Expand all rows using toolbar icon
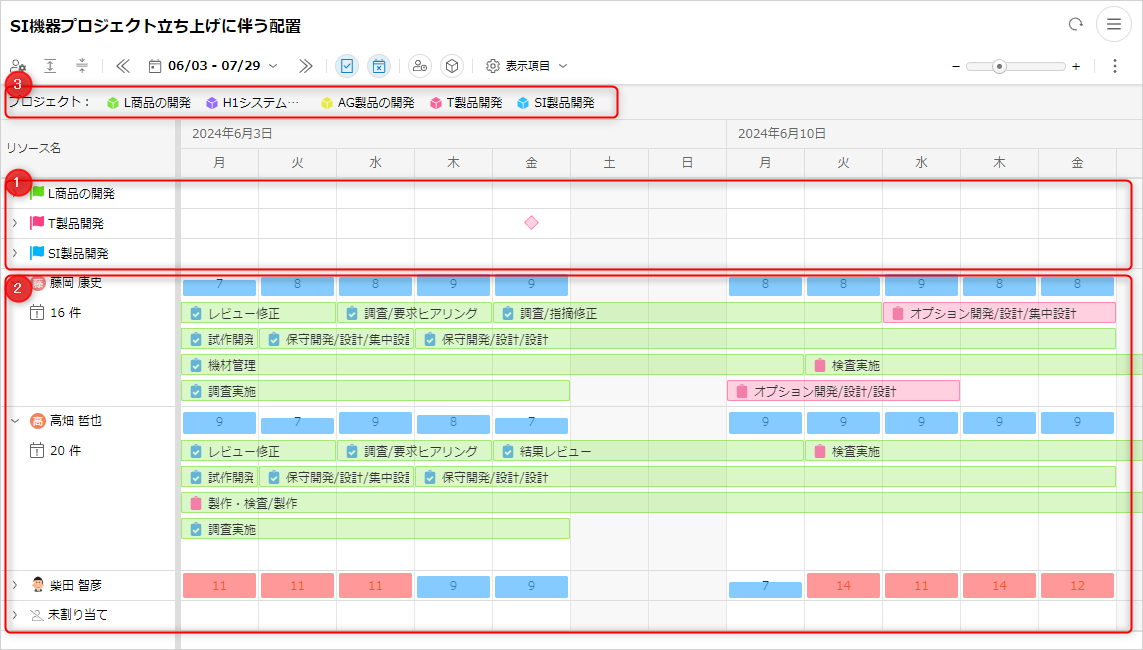The width and height of the screenshot is (1143, 650). click(x=50, y=66)
